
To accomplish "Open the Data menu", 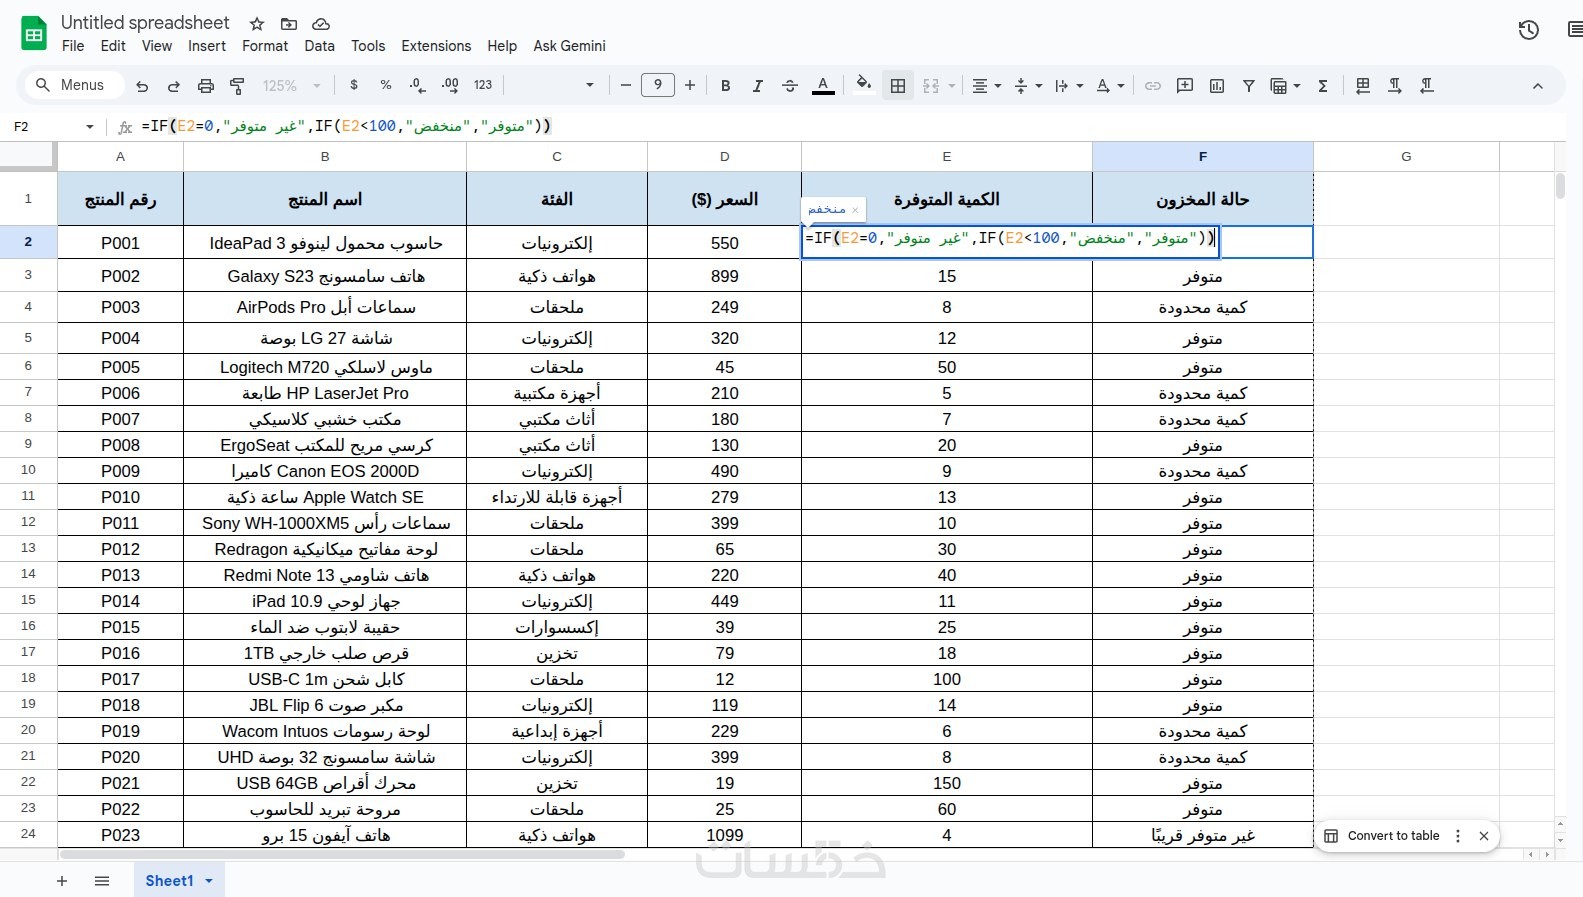I will [x=320, y=46].
